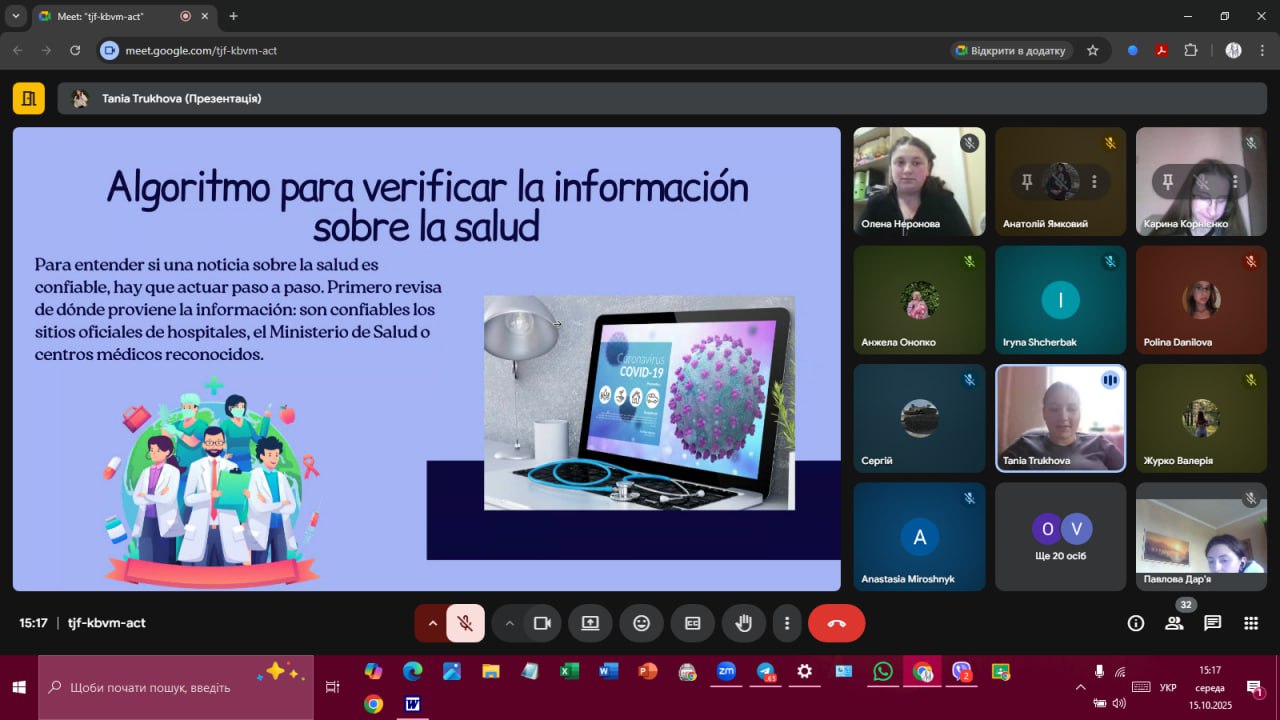Toggle the camera on or off

click(542, 623)
